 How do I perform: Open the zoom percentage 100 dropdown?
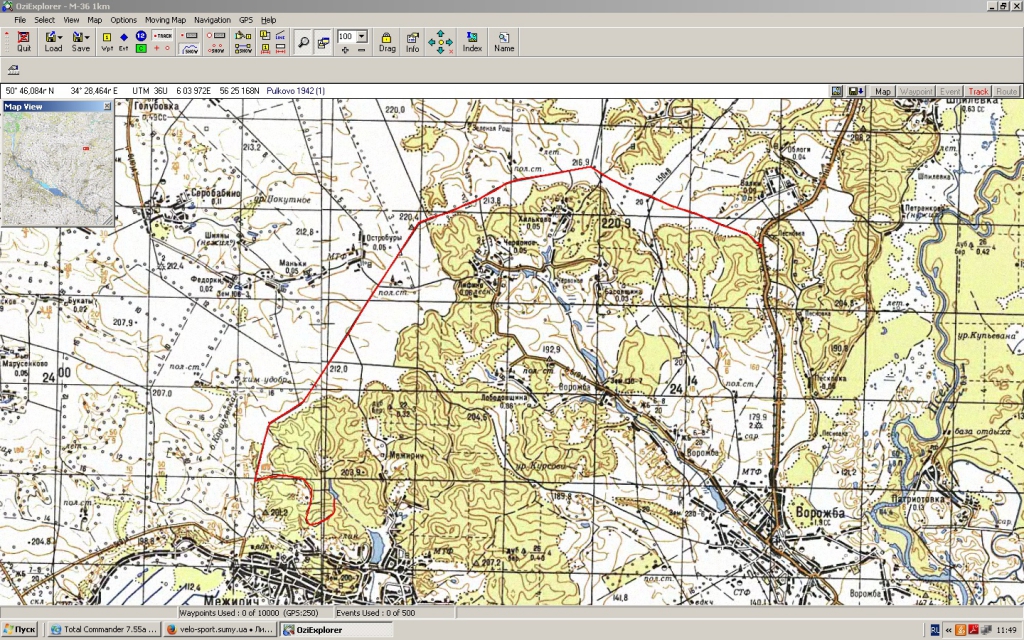[361, 36]
